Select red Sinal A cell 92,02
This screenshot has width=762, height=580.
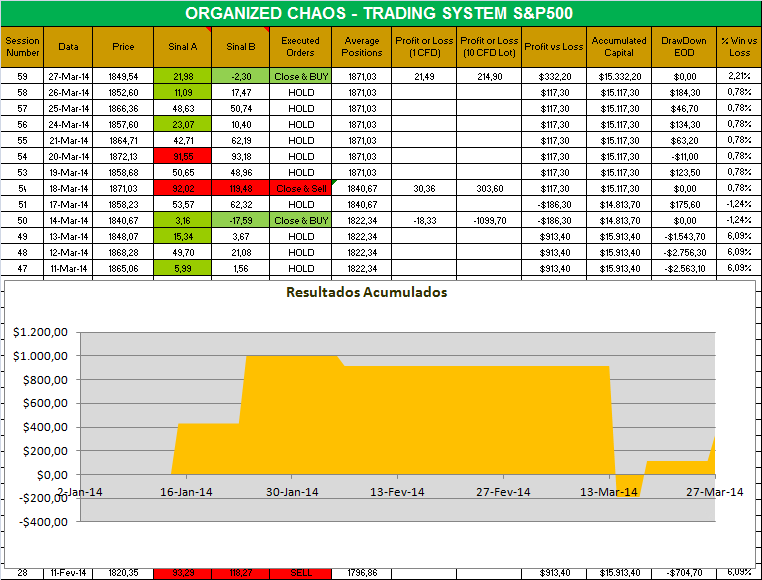183,189
